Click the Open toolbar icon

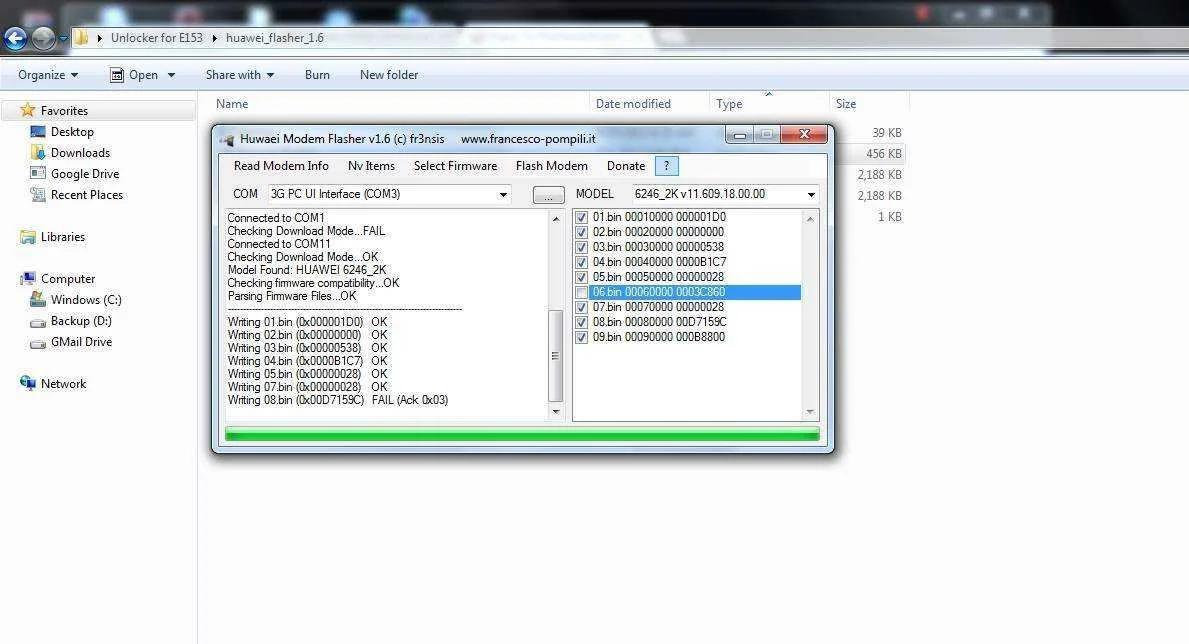117,74
